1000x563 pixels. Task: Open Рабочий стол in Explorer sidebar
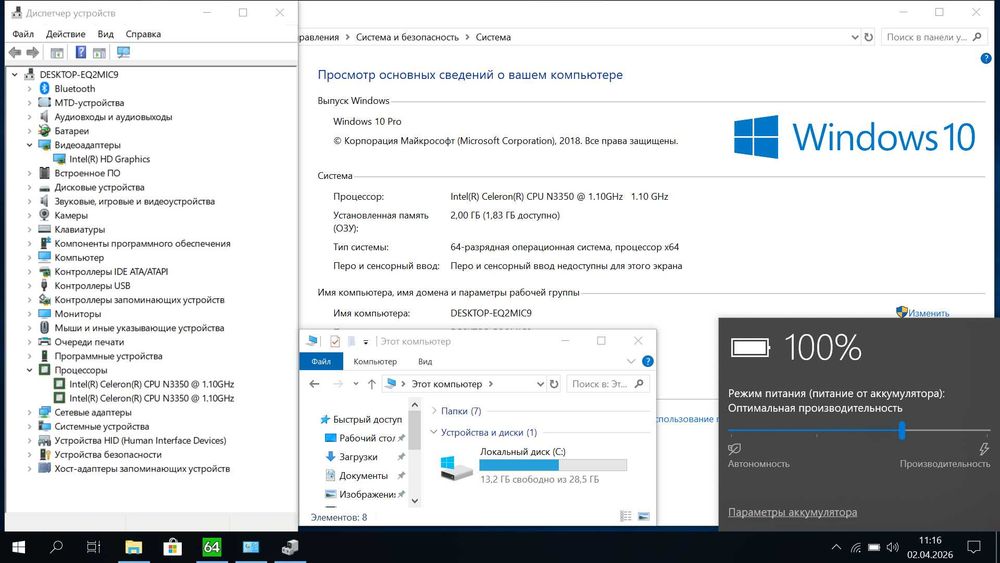click(x=365, y=438)
